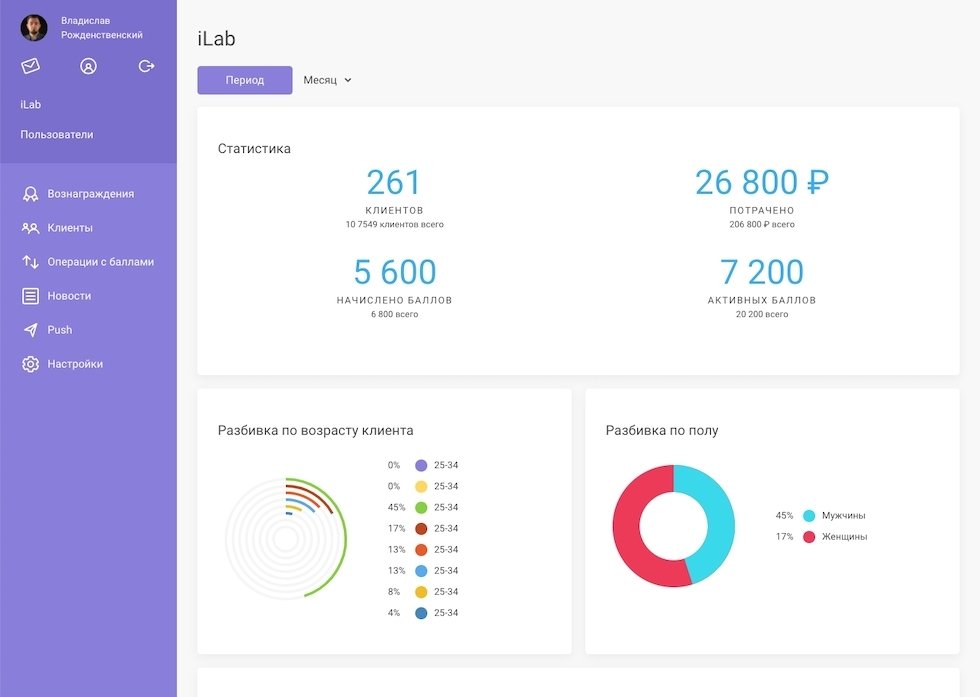980x697 pixels.
Task: Click the iLab page title
Action: pyautogui.click(x=216, y=39)
